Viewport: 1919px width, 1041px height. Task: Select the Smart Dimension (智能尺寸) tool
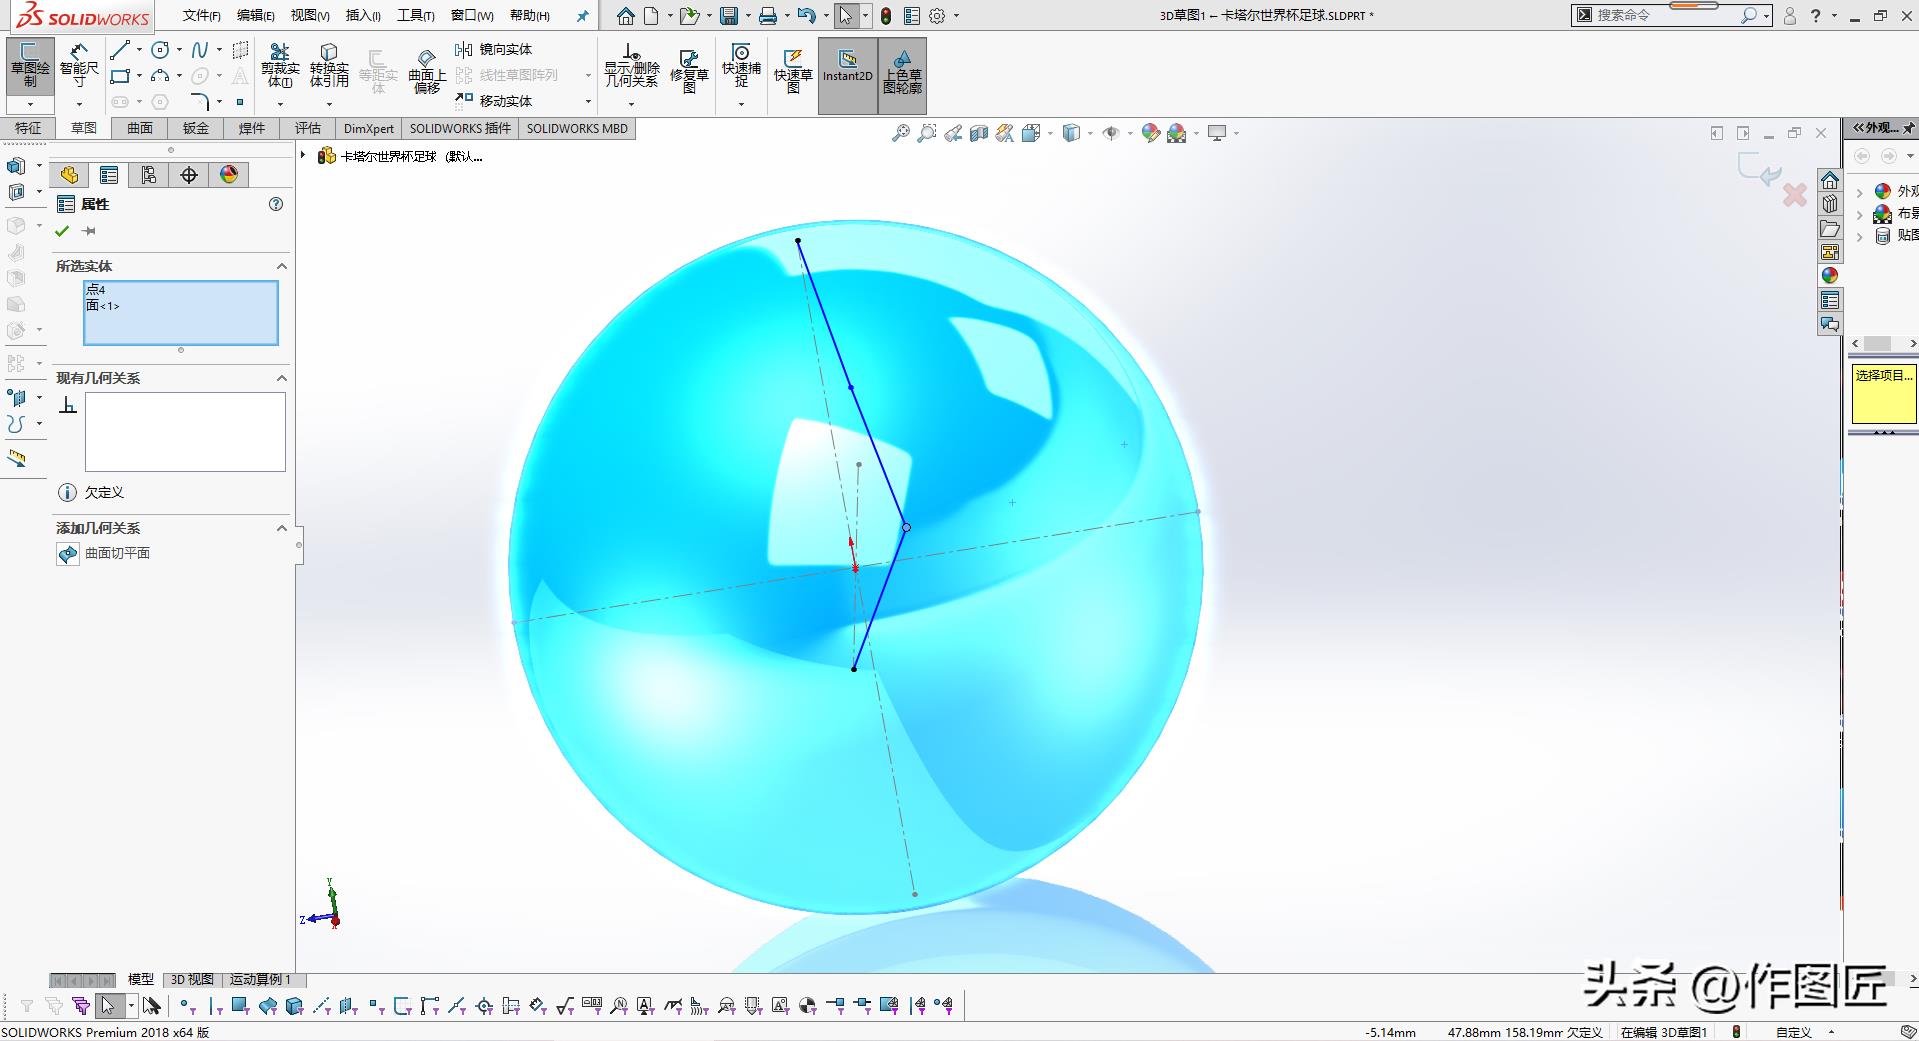pyautogui.click(x=79, y=67)
